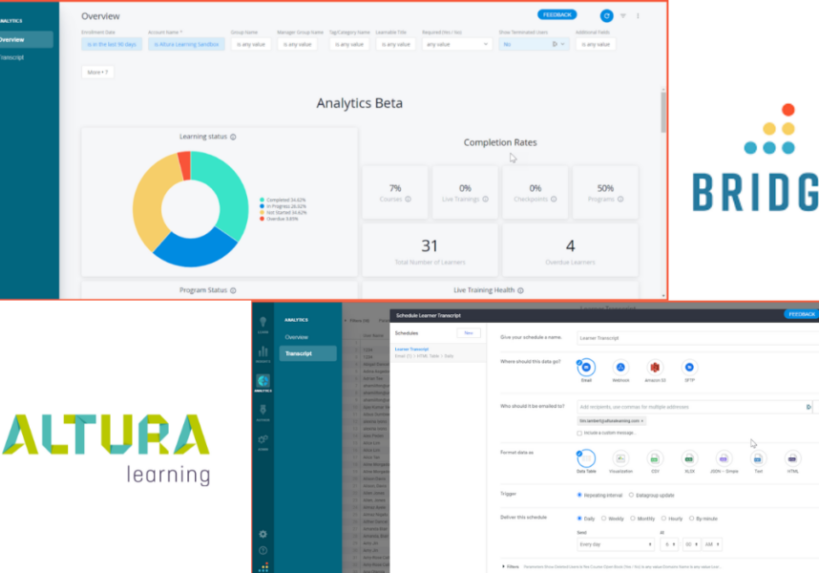
Task: Open the Author icon in sidebar
Action: pos(263,412)
